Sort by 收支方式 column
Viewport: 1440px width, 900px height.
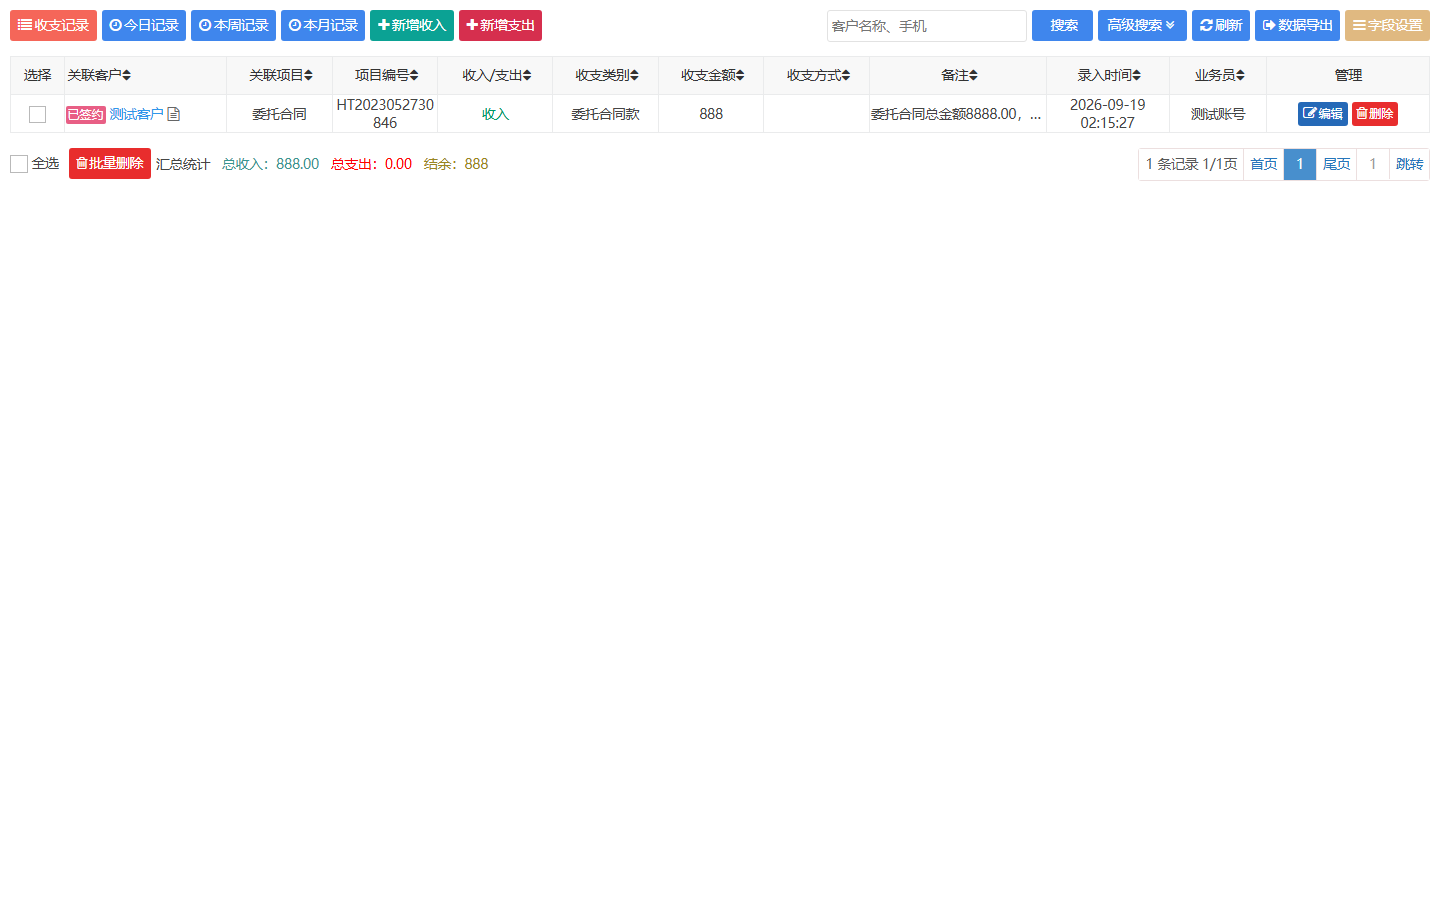click(818, 75)
